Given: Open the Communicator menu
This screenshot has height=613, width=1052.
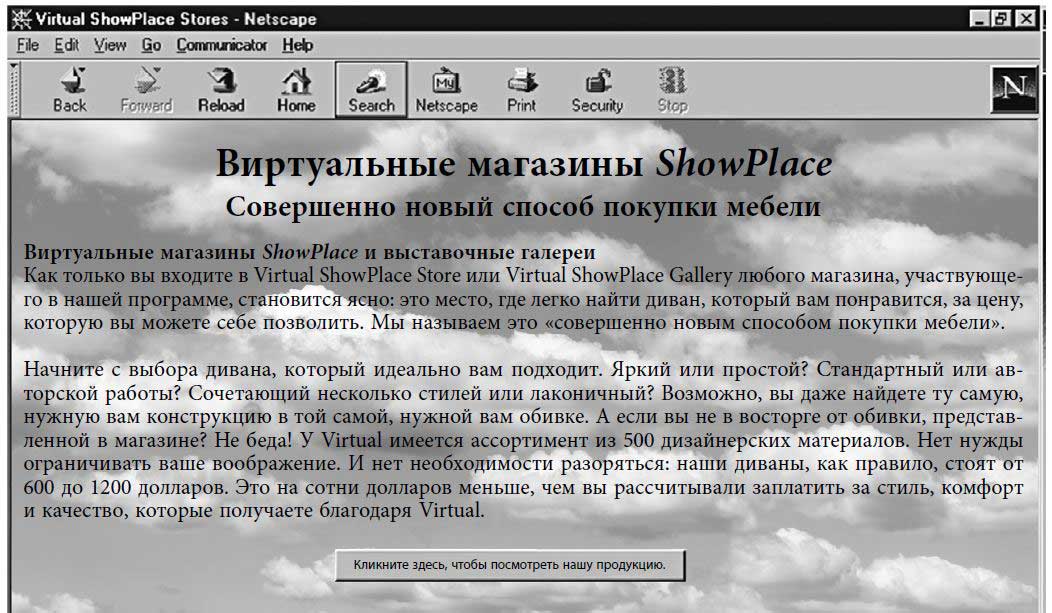Looking at the screenshot, I should point(222,45).
